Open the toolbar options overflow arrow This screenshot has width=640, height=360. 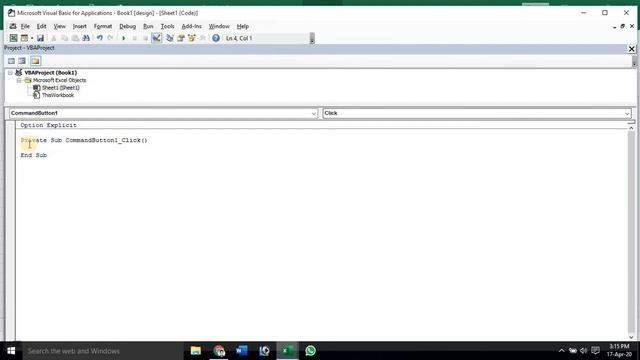312,38
